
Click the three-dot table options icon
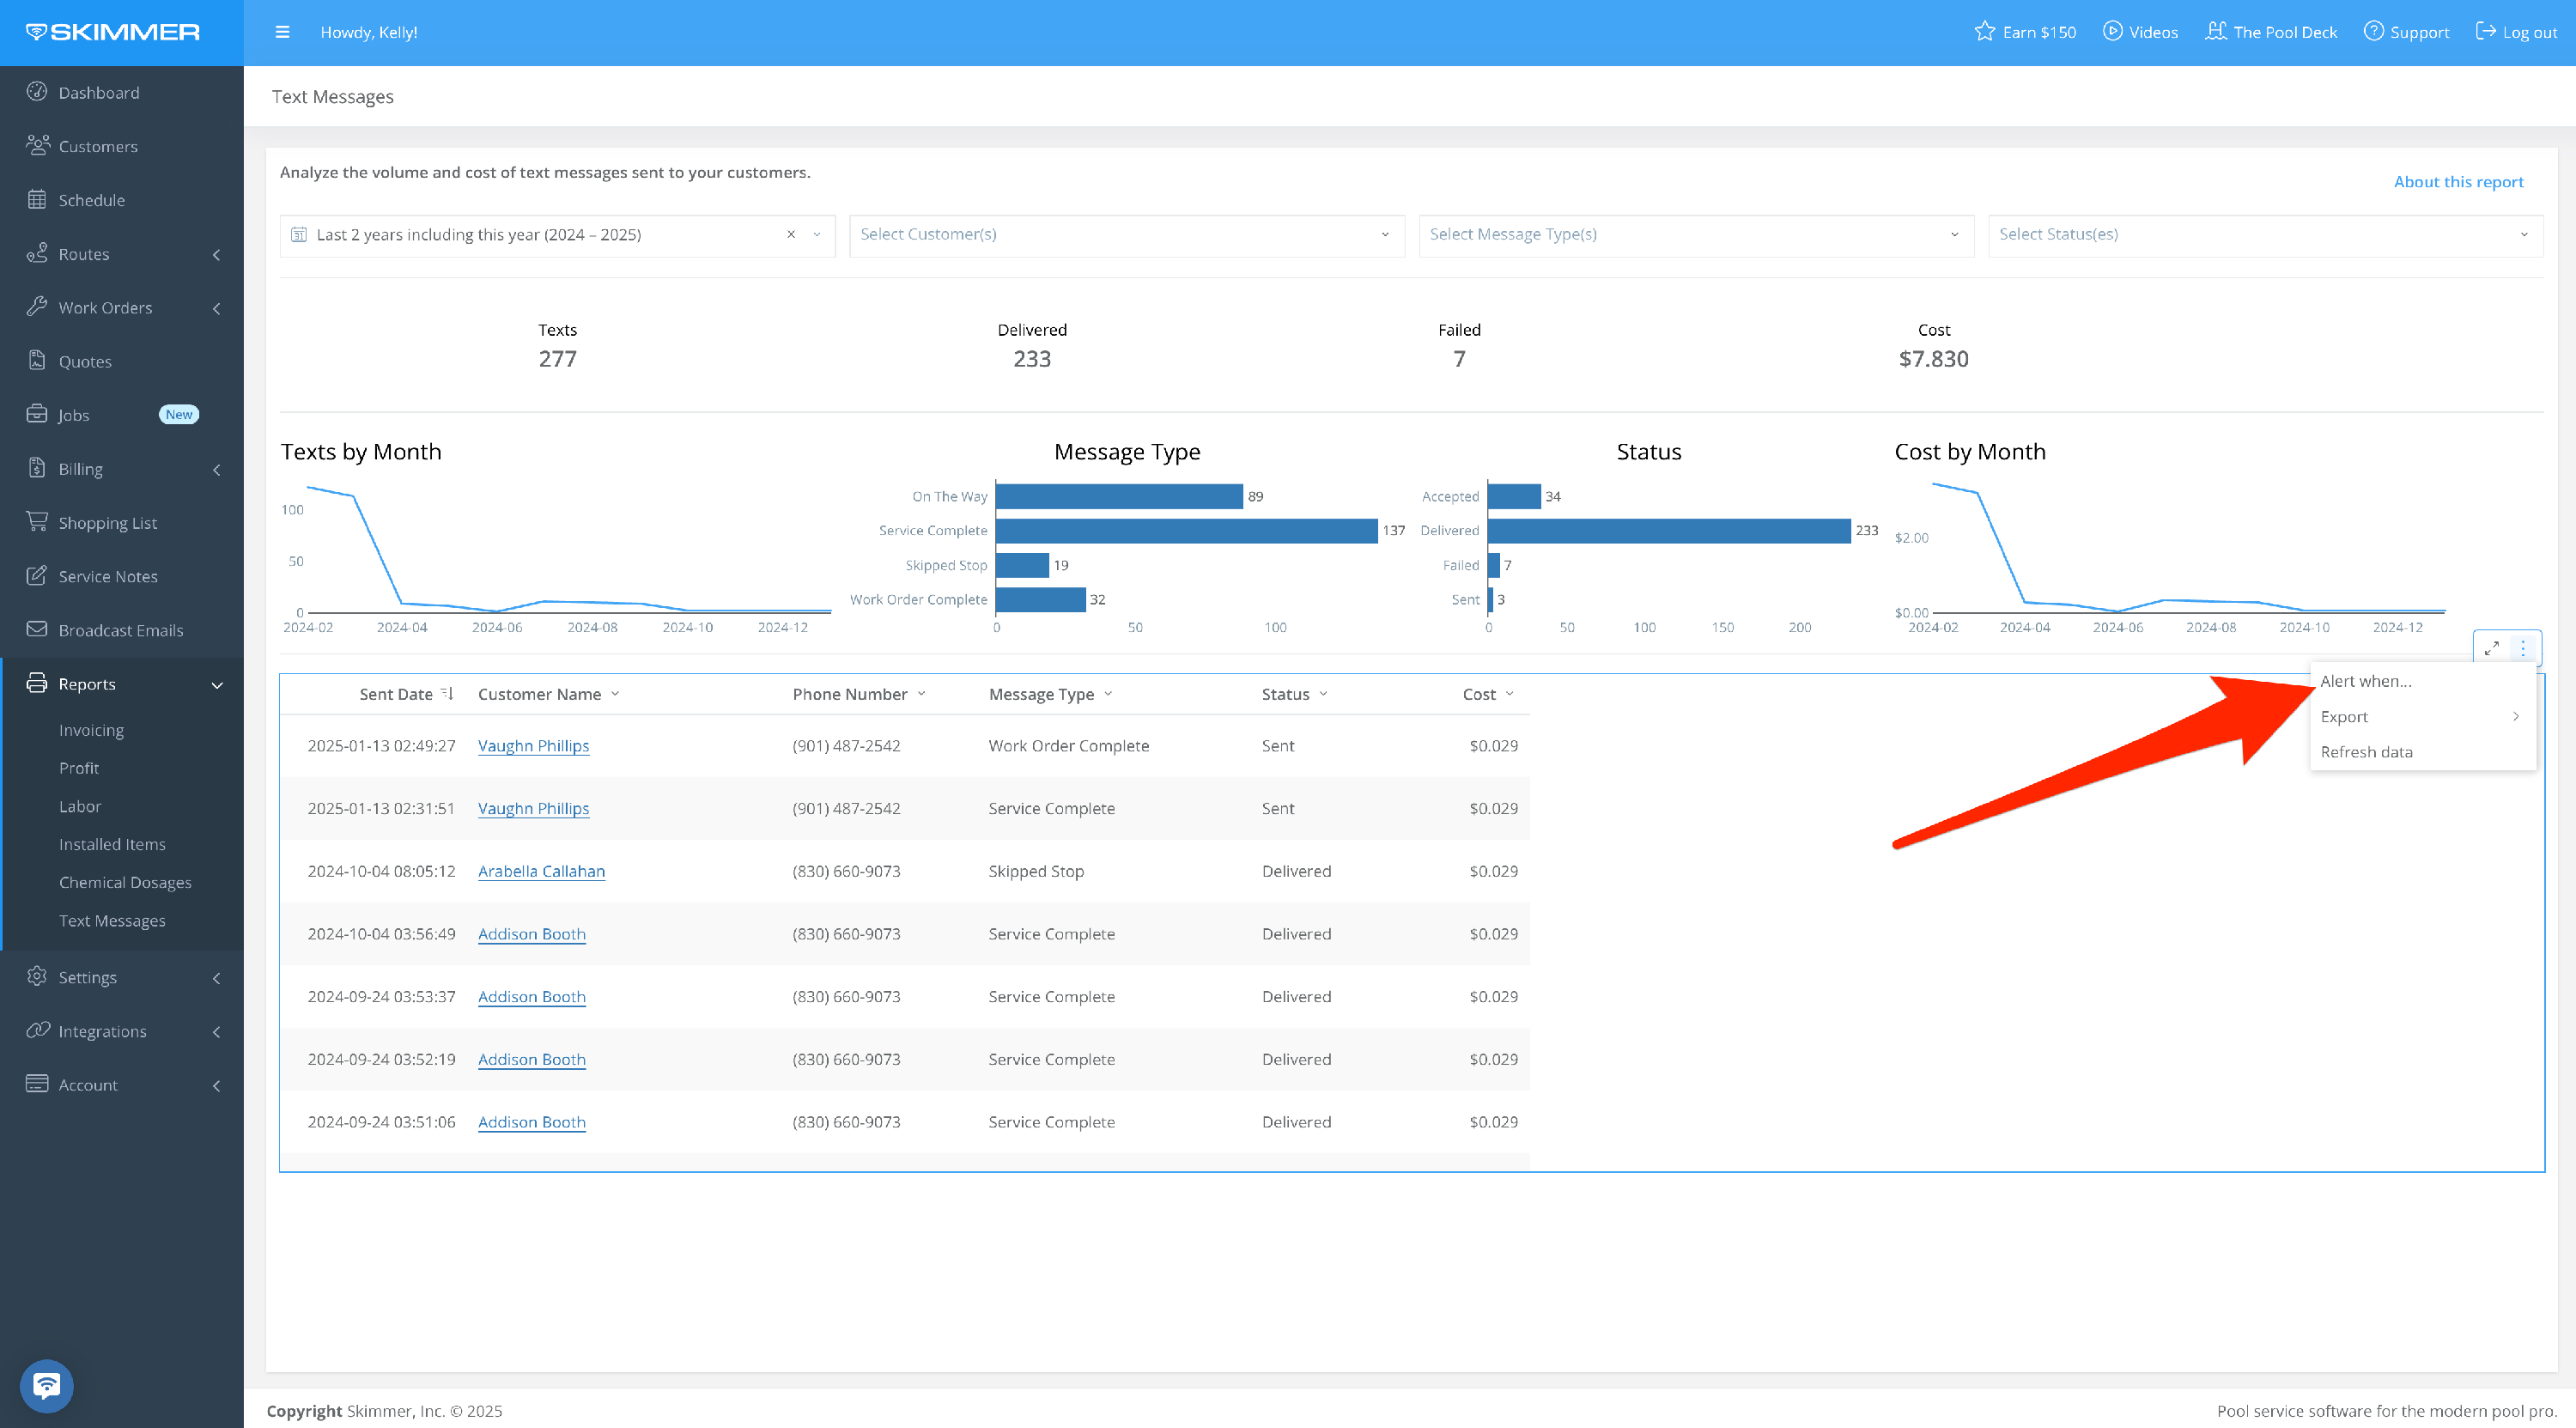[2523, 648]
